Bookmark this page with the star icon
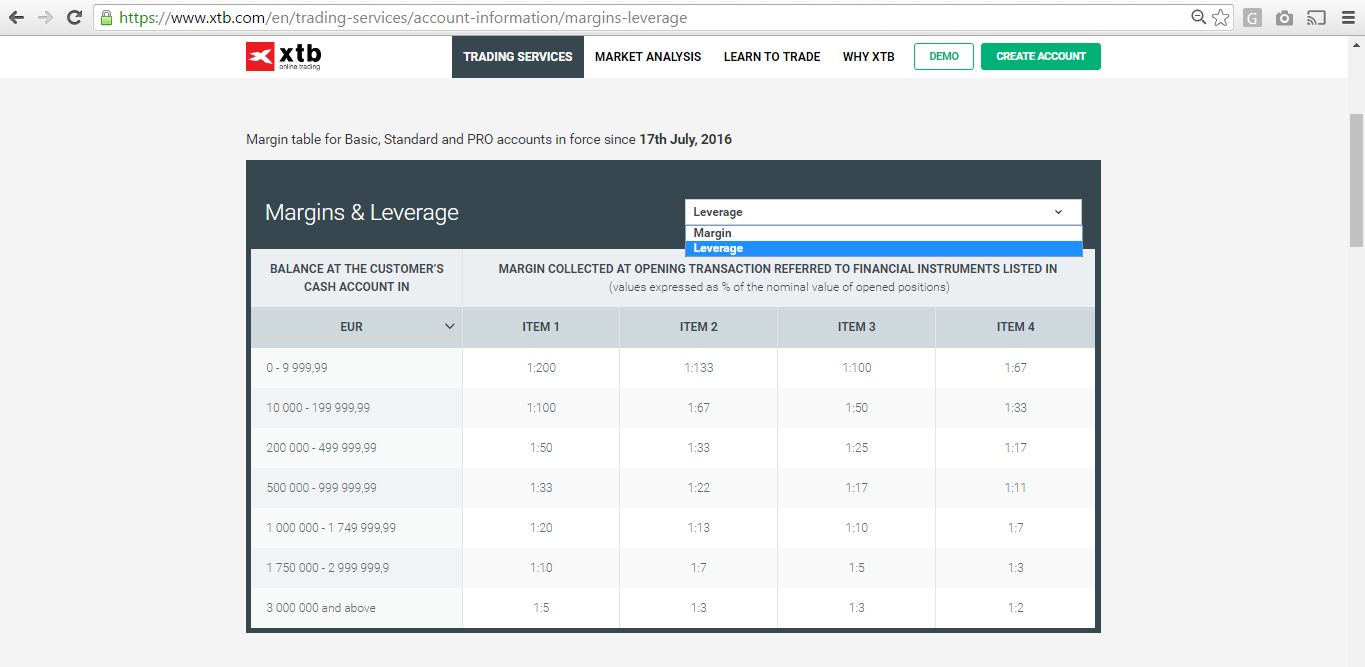Screen dimensions: 1365x667 tap(1220, 18)
